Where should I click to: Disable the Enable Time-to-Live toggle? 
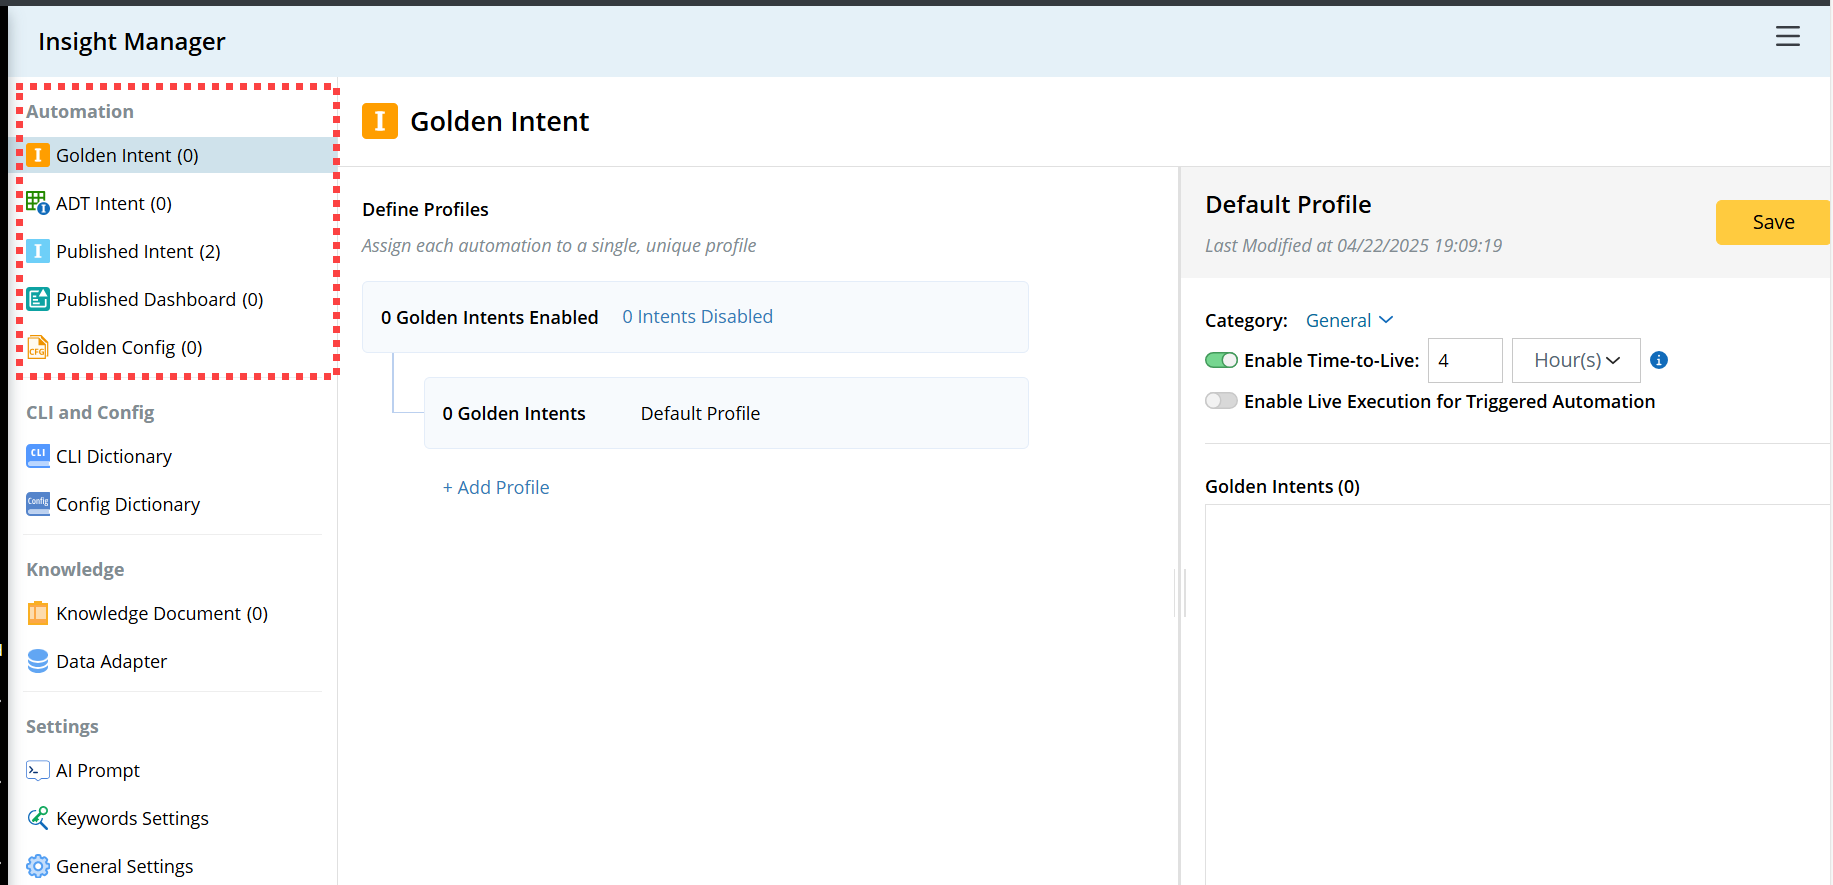coord(1221,360)
